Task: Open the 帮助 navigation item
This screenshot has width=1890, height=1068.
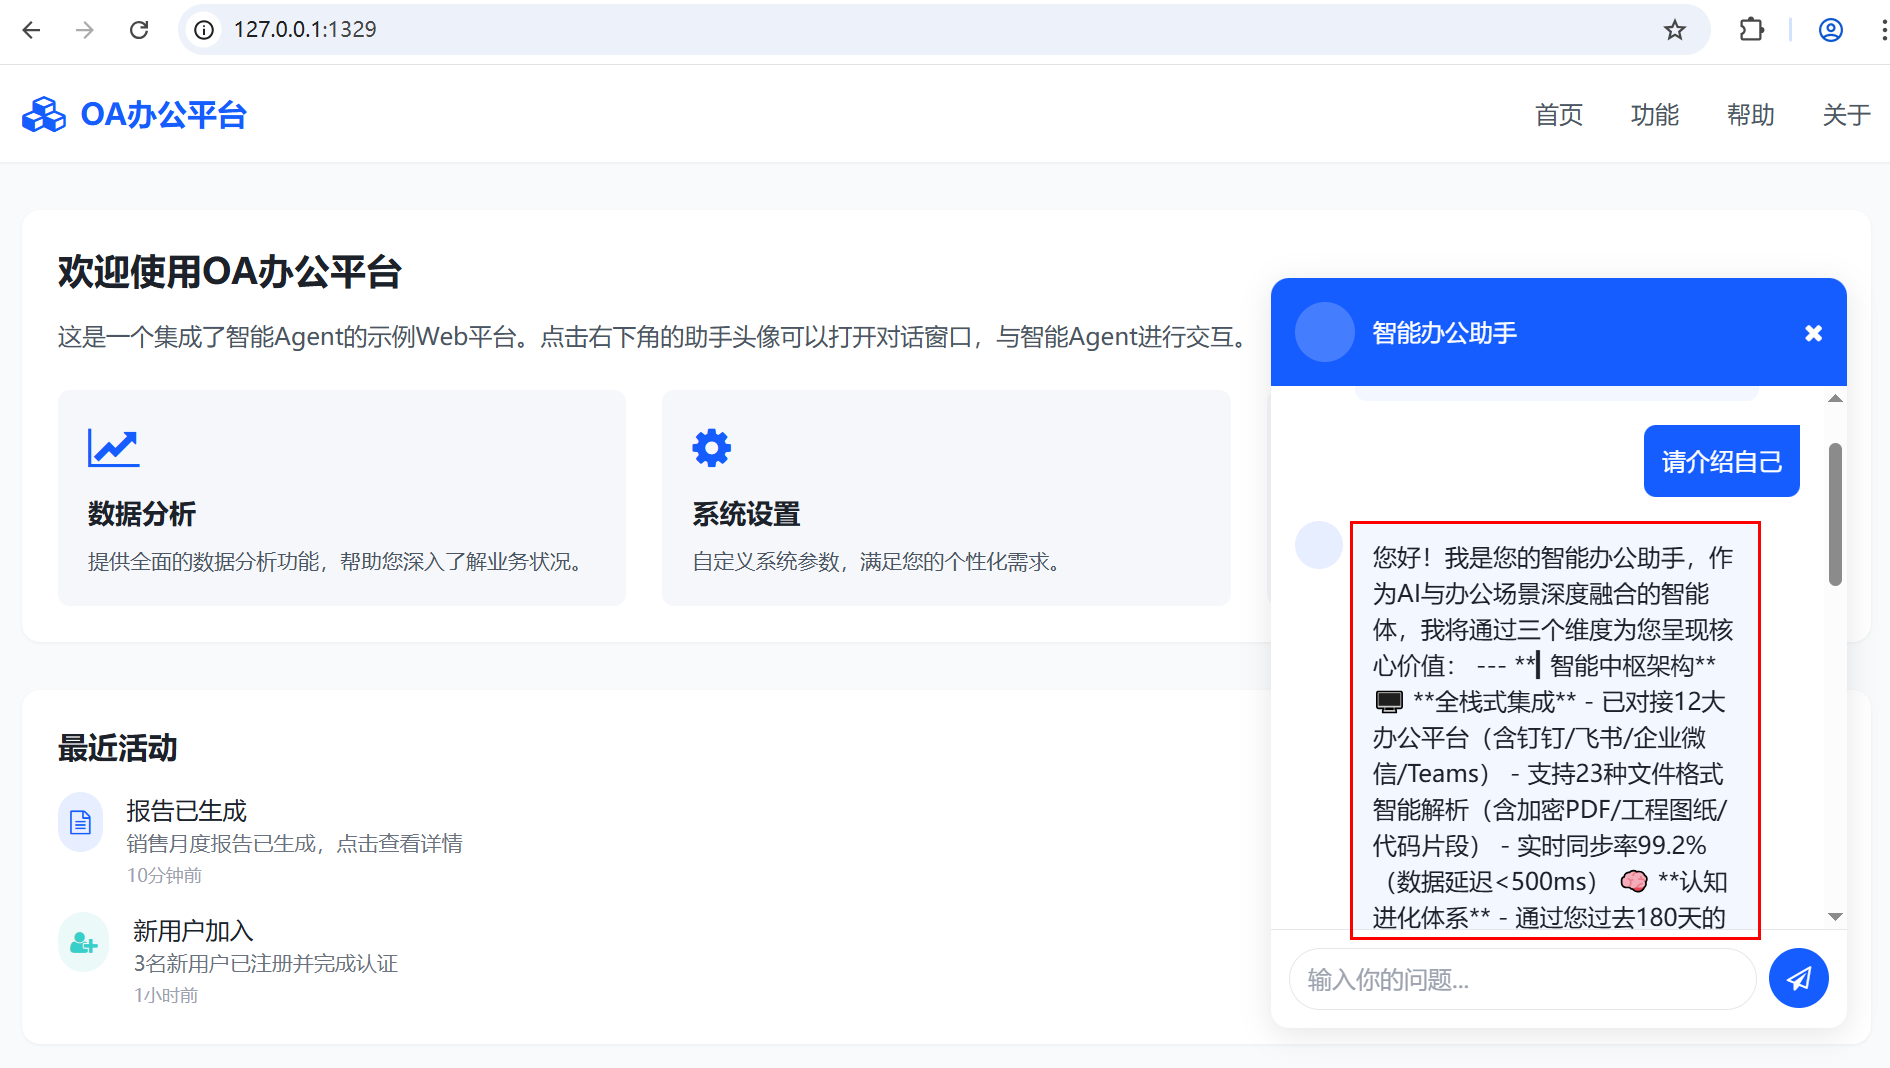Action: tap(1751, 115)
